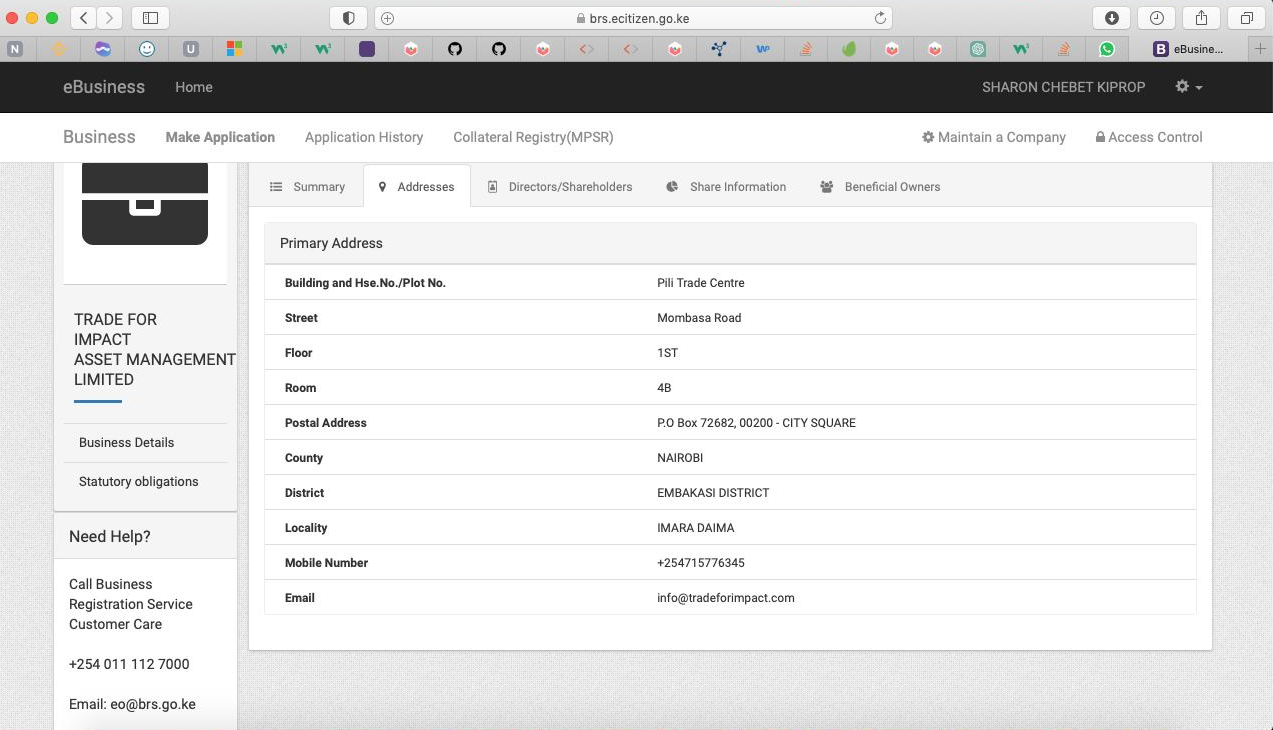Click the show tab overview icon
The width and height of the screenshot is (1273, 730).
pyautogui.click(x=1246, y=18)
